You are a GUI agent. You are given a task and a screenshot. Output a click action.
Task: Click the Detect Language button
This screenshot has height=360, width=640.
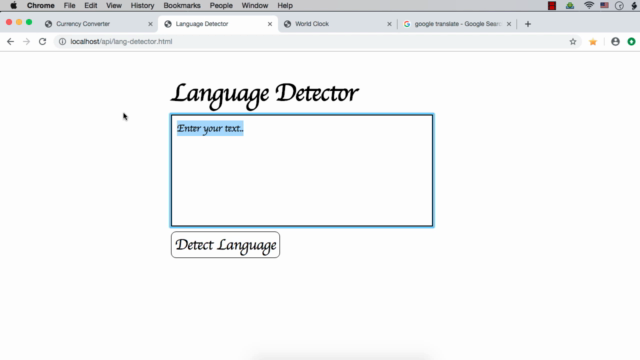225,245
